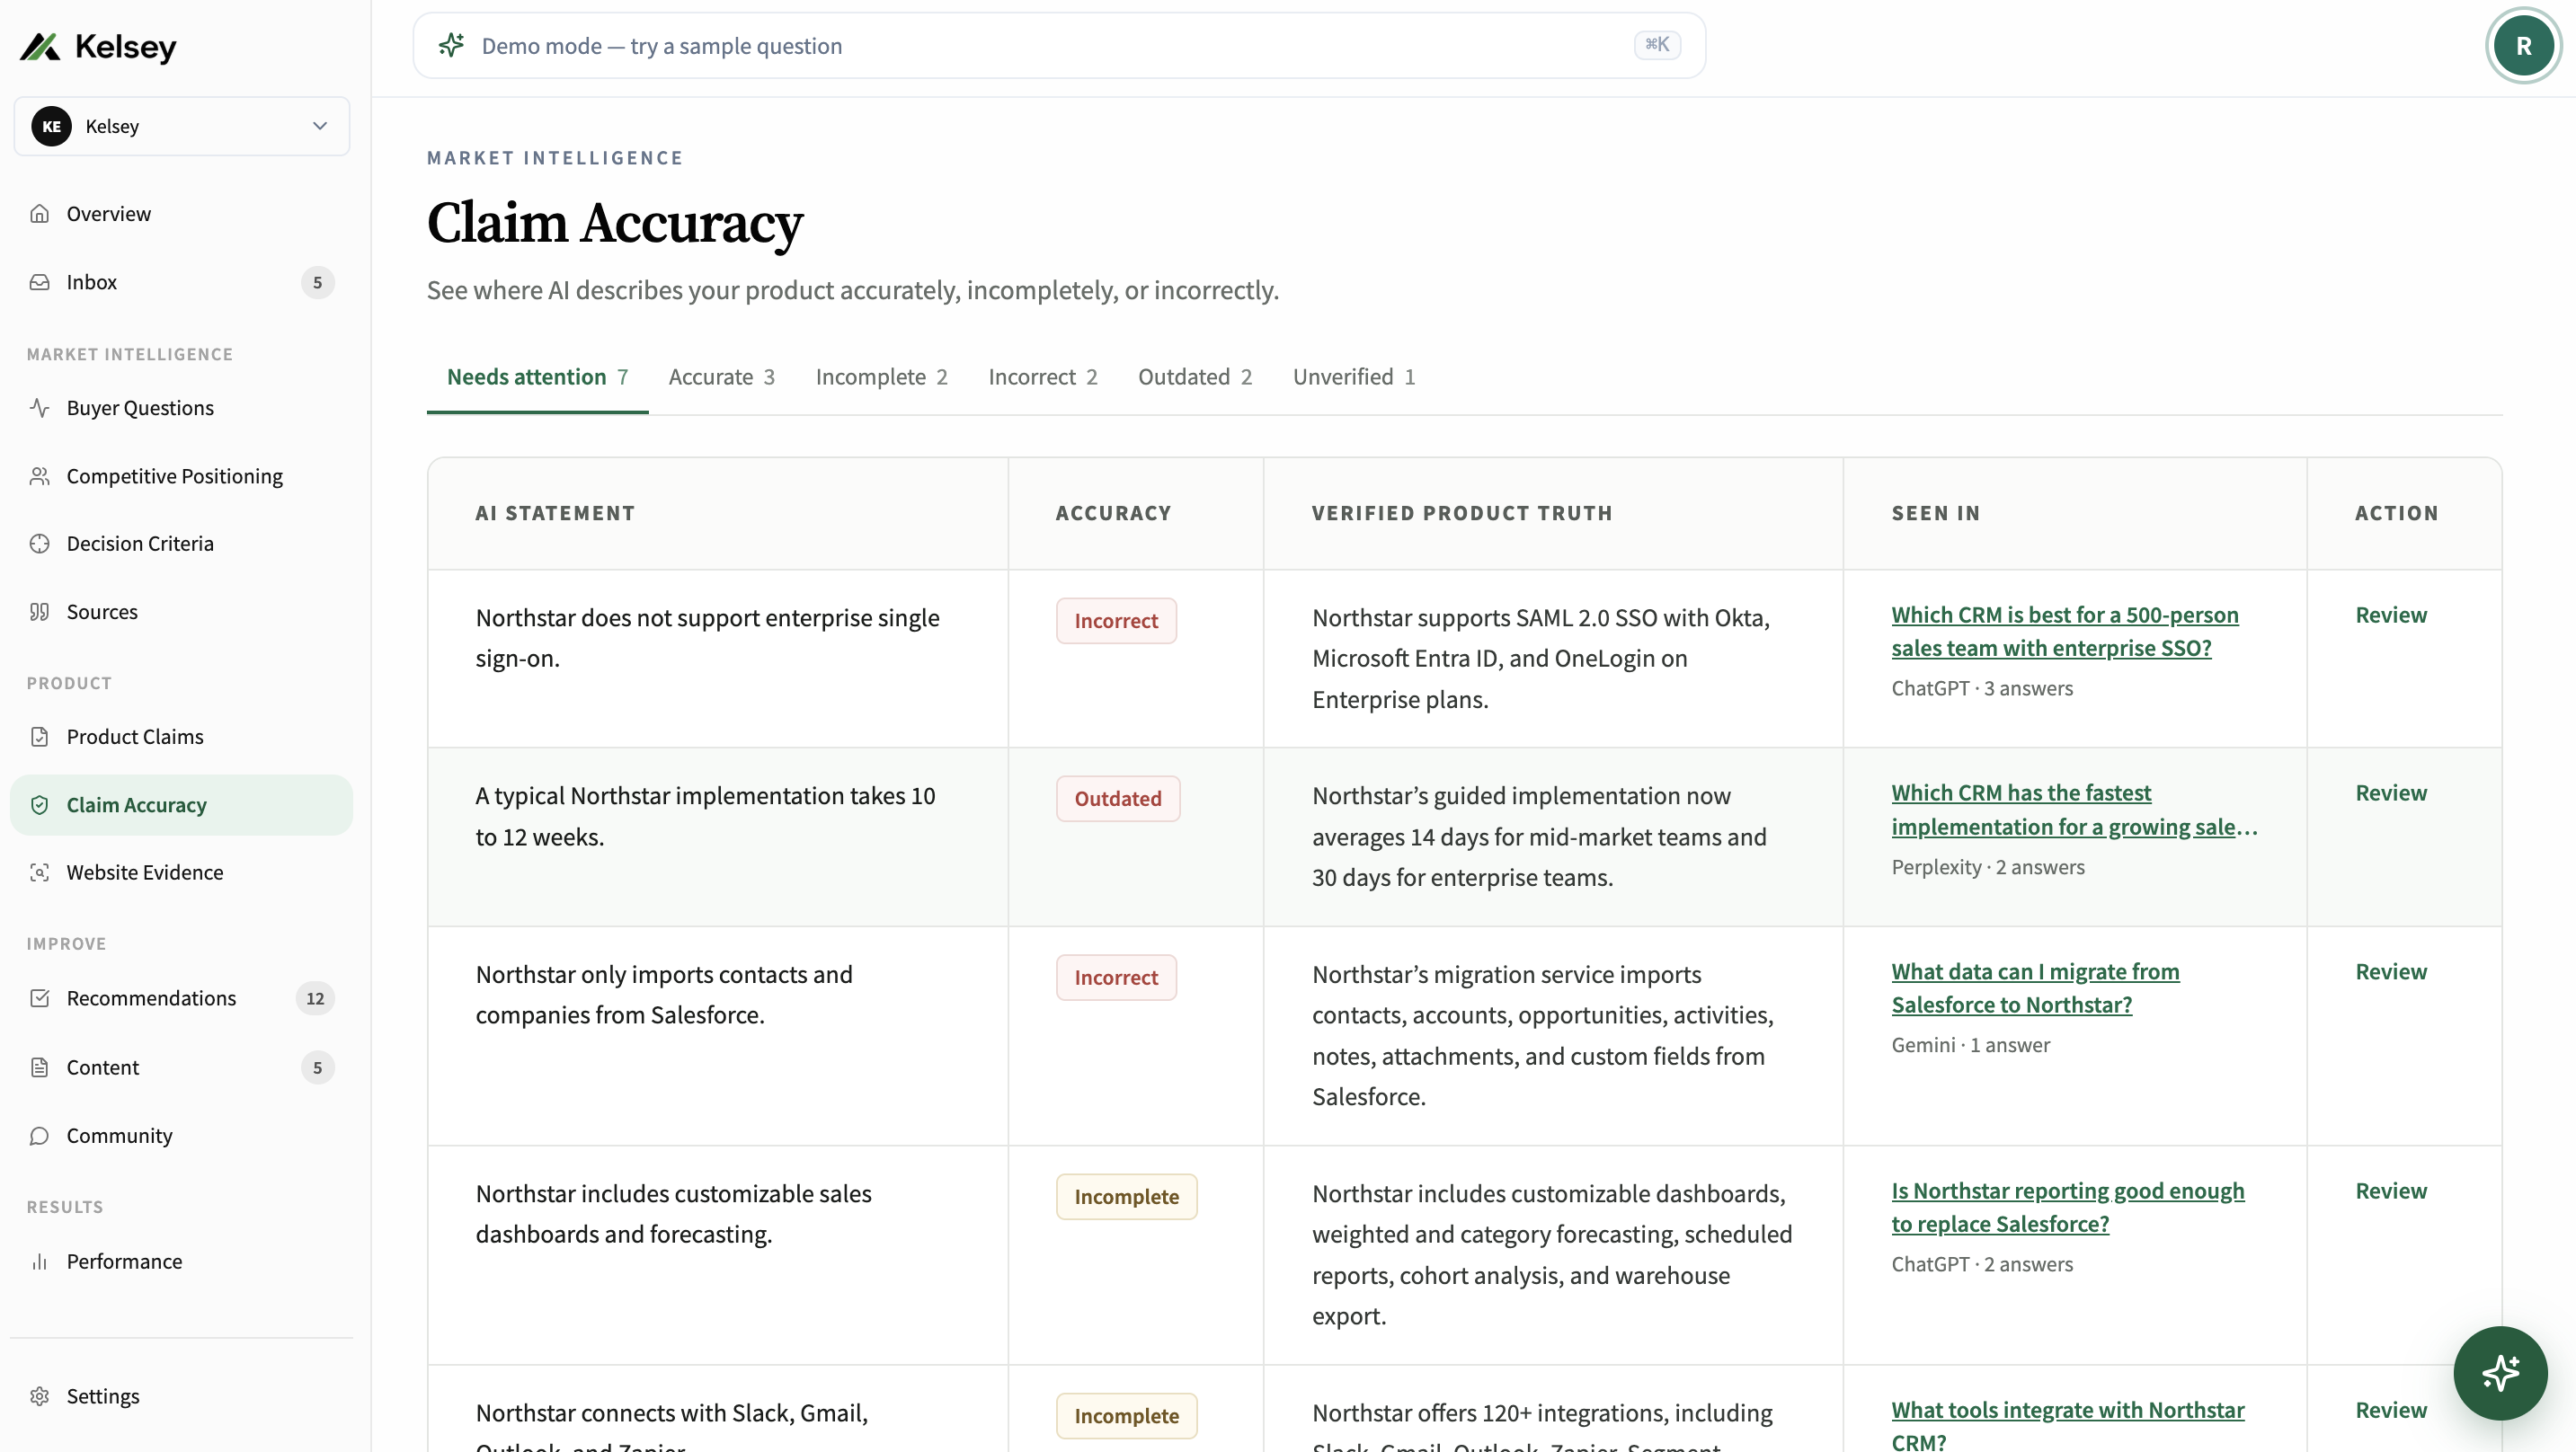Screen dimensions: 2576x1452
Task: Click Review for the Salesforce imports claim
Action: (2391, 972)
